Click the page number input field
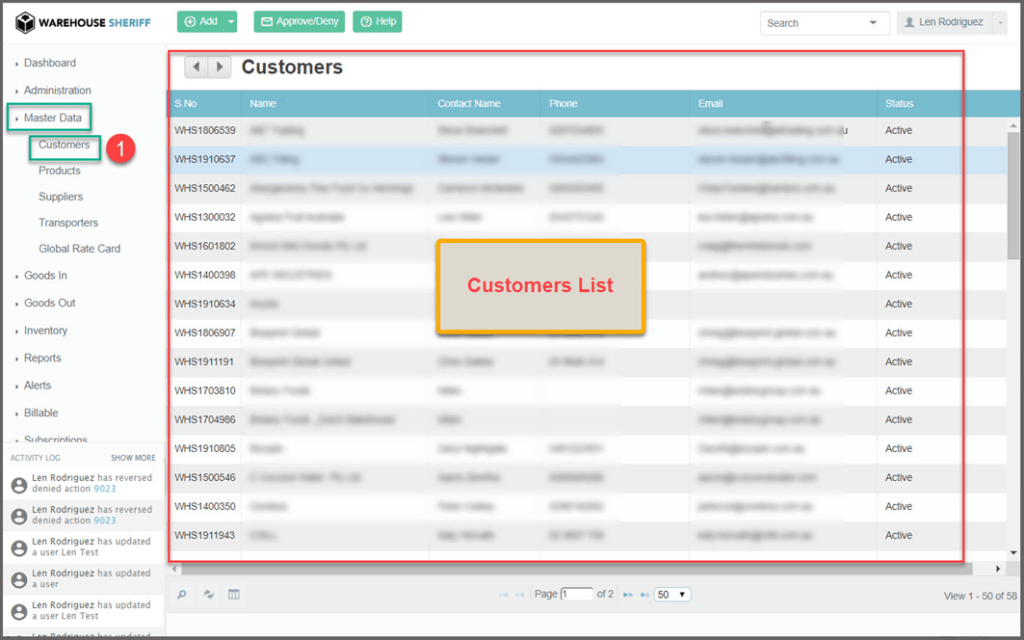 tap(577, 594)
